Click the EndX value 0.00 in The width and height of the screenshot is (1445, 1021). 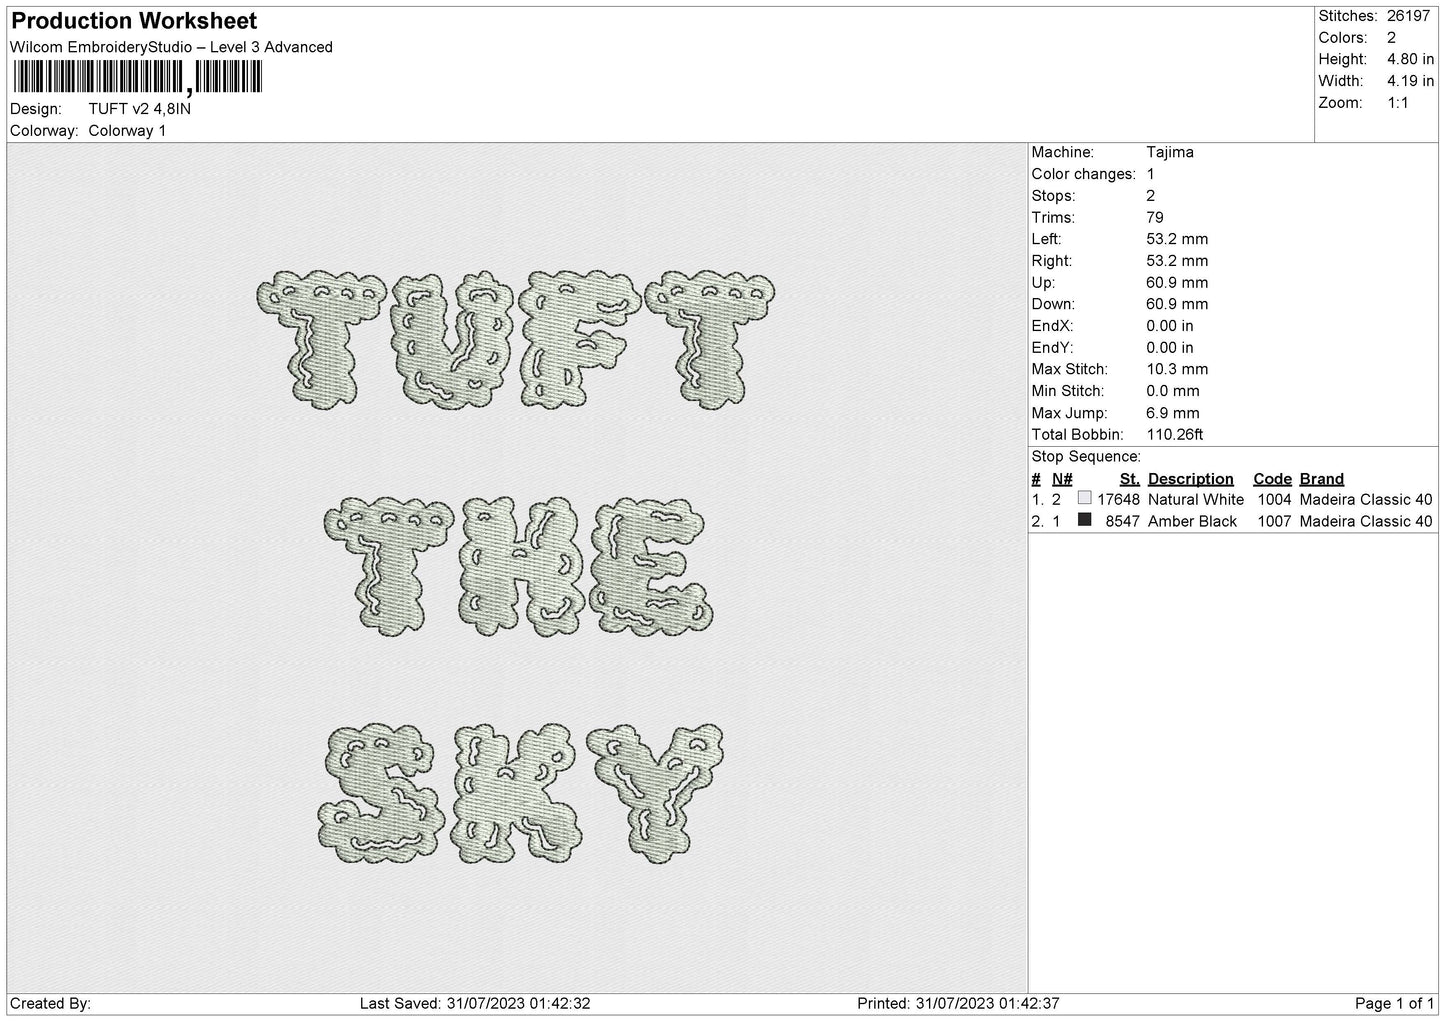1171,326
